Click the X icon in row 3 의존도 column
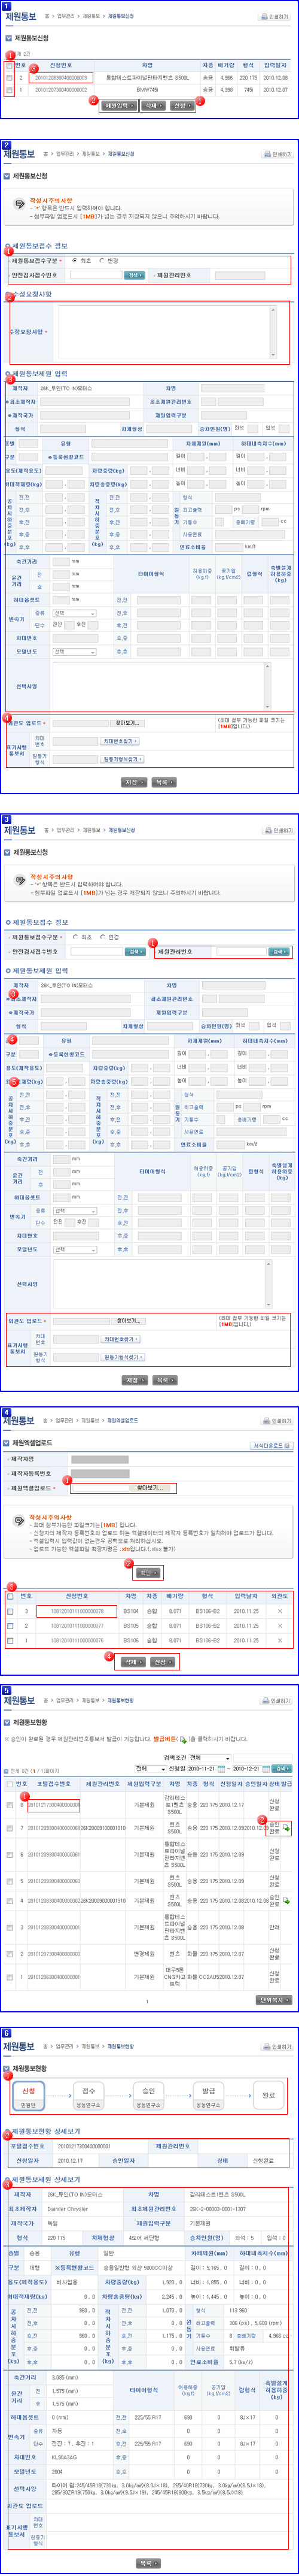 [x=280, y=1611]
